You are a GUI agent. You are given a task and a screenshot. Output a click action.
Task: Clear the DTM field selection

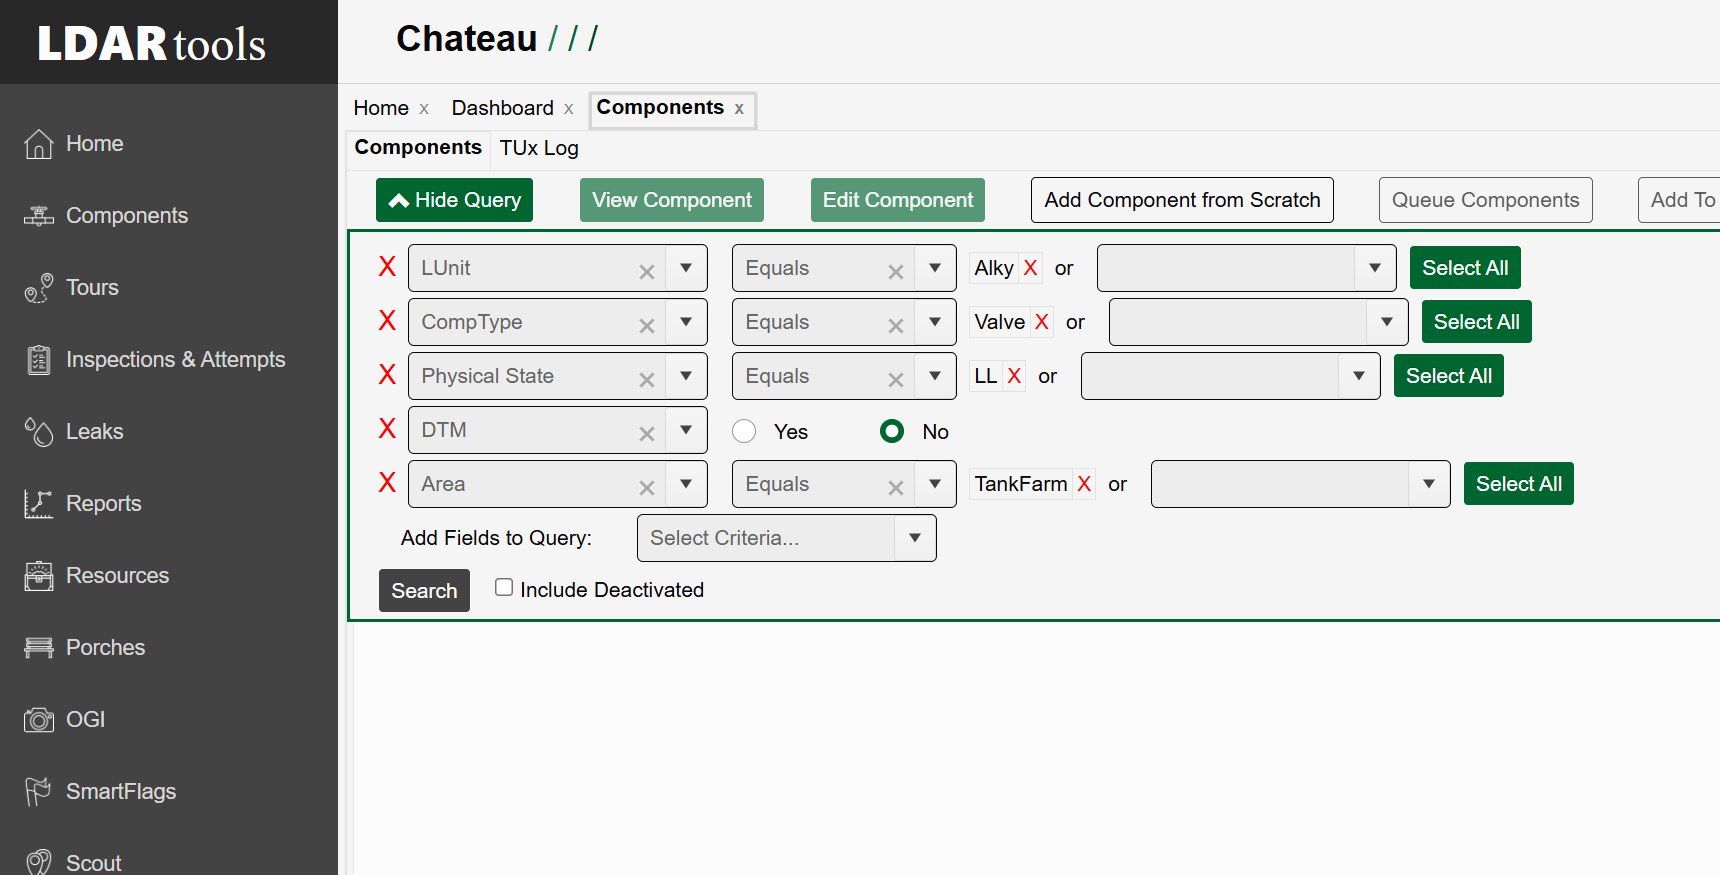click(x=647, y=433)
